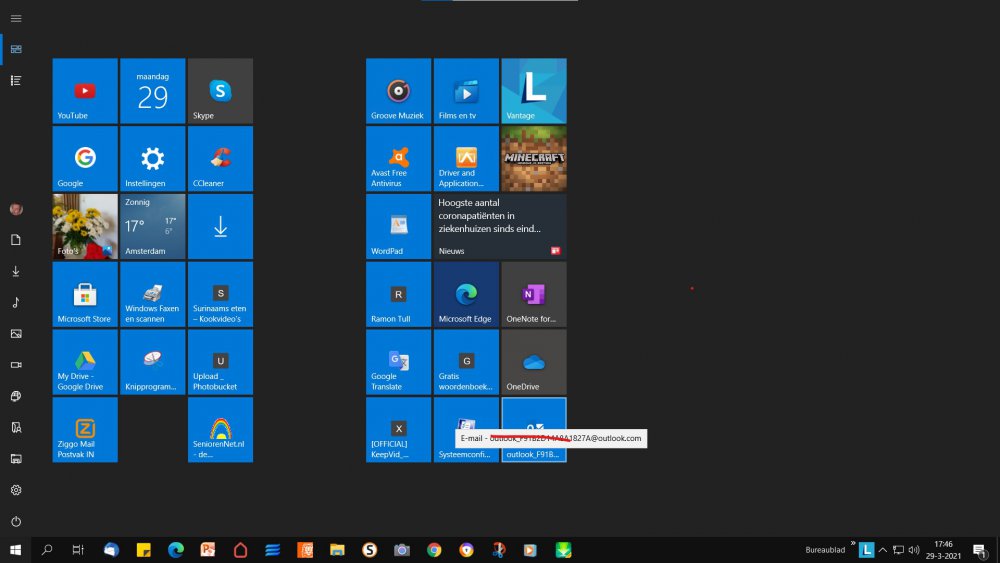Select the pinned tiles view
The height and width of the screenshot is (563, 1000).
pyautogui.click(x=16, y=49)
